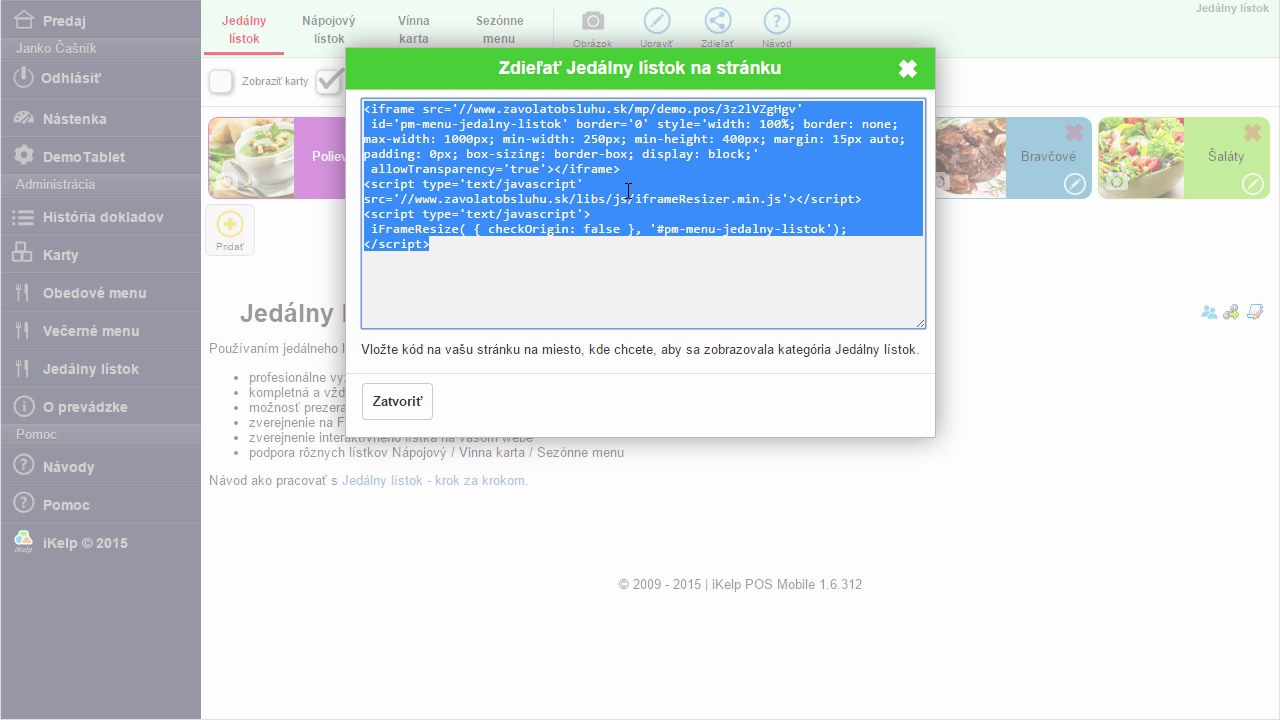The image size is (1280, 720).
Task: Click the iKelp logo icon
Action: 23,542
